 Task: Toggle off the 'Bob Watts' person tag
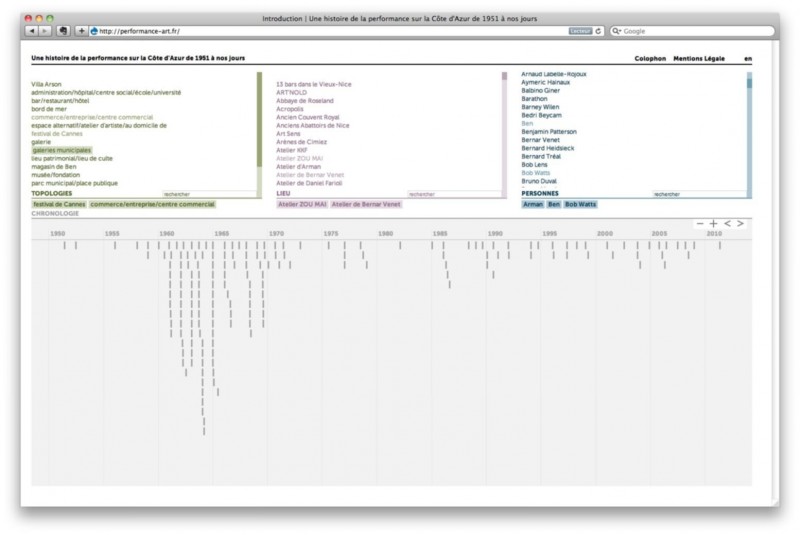(579, 204)
